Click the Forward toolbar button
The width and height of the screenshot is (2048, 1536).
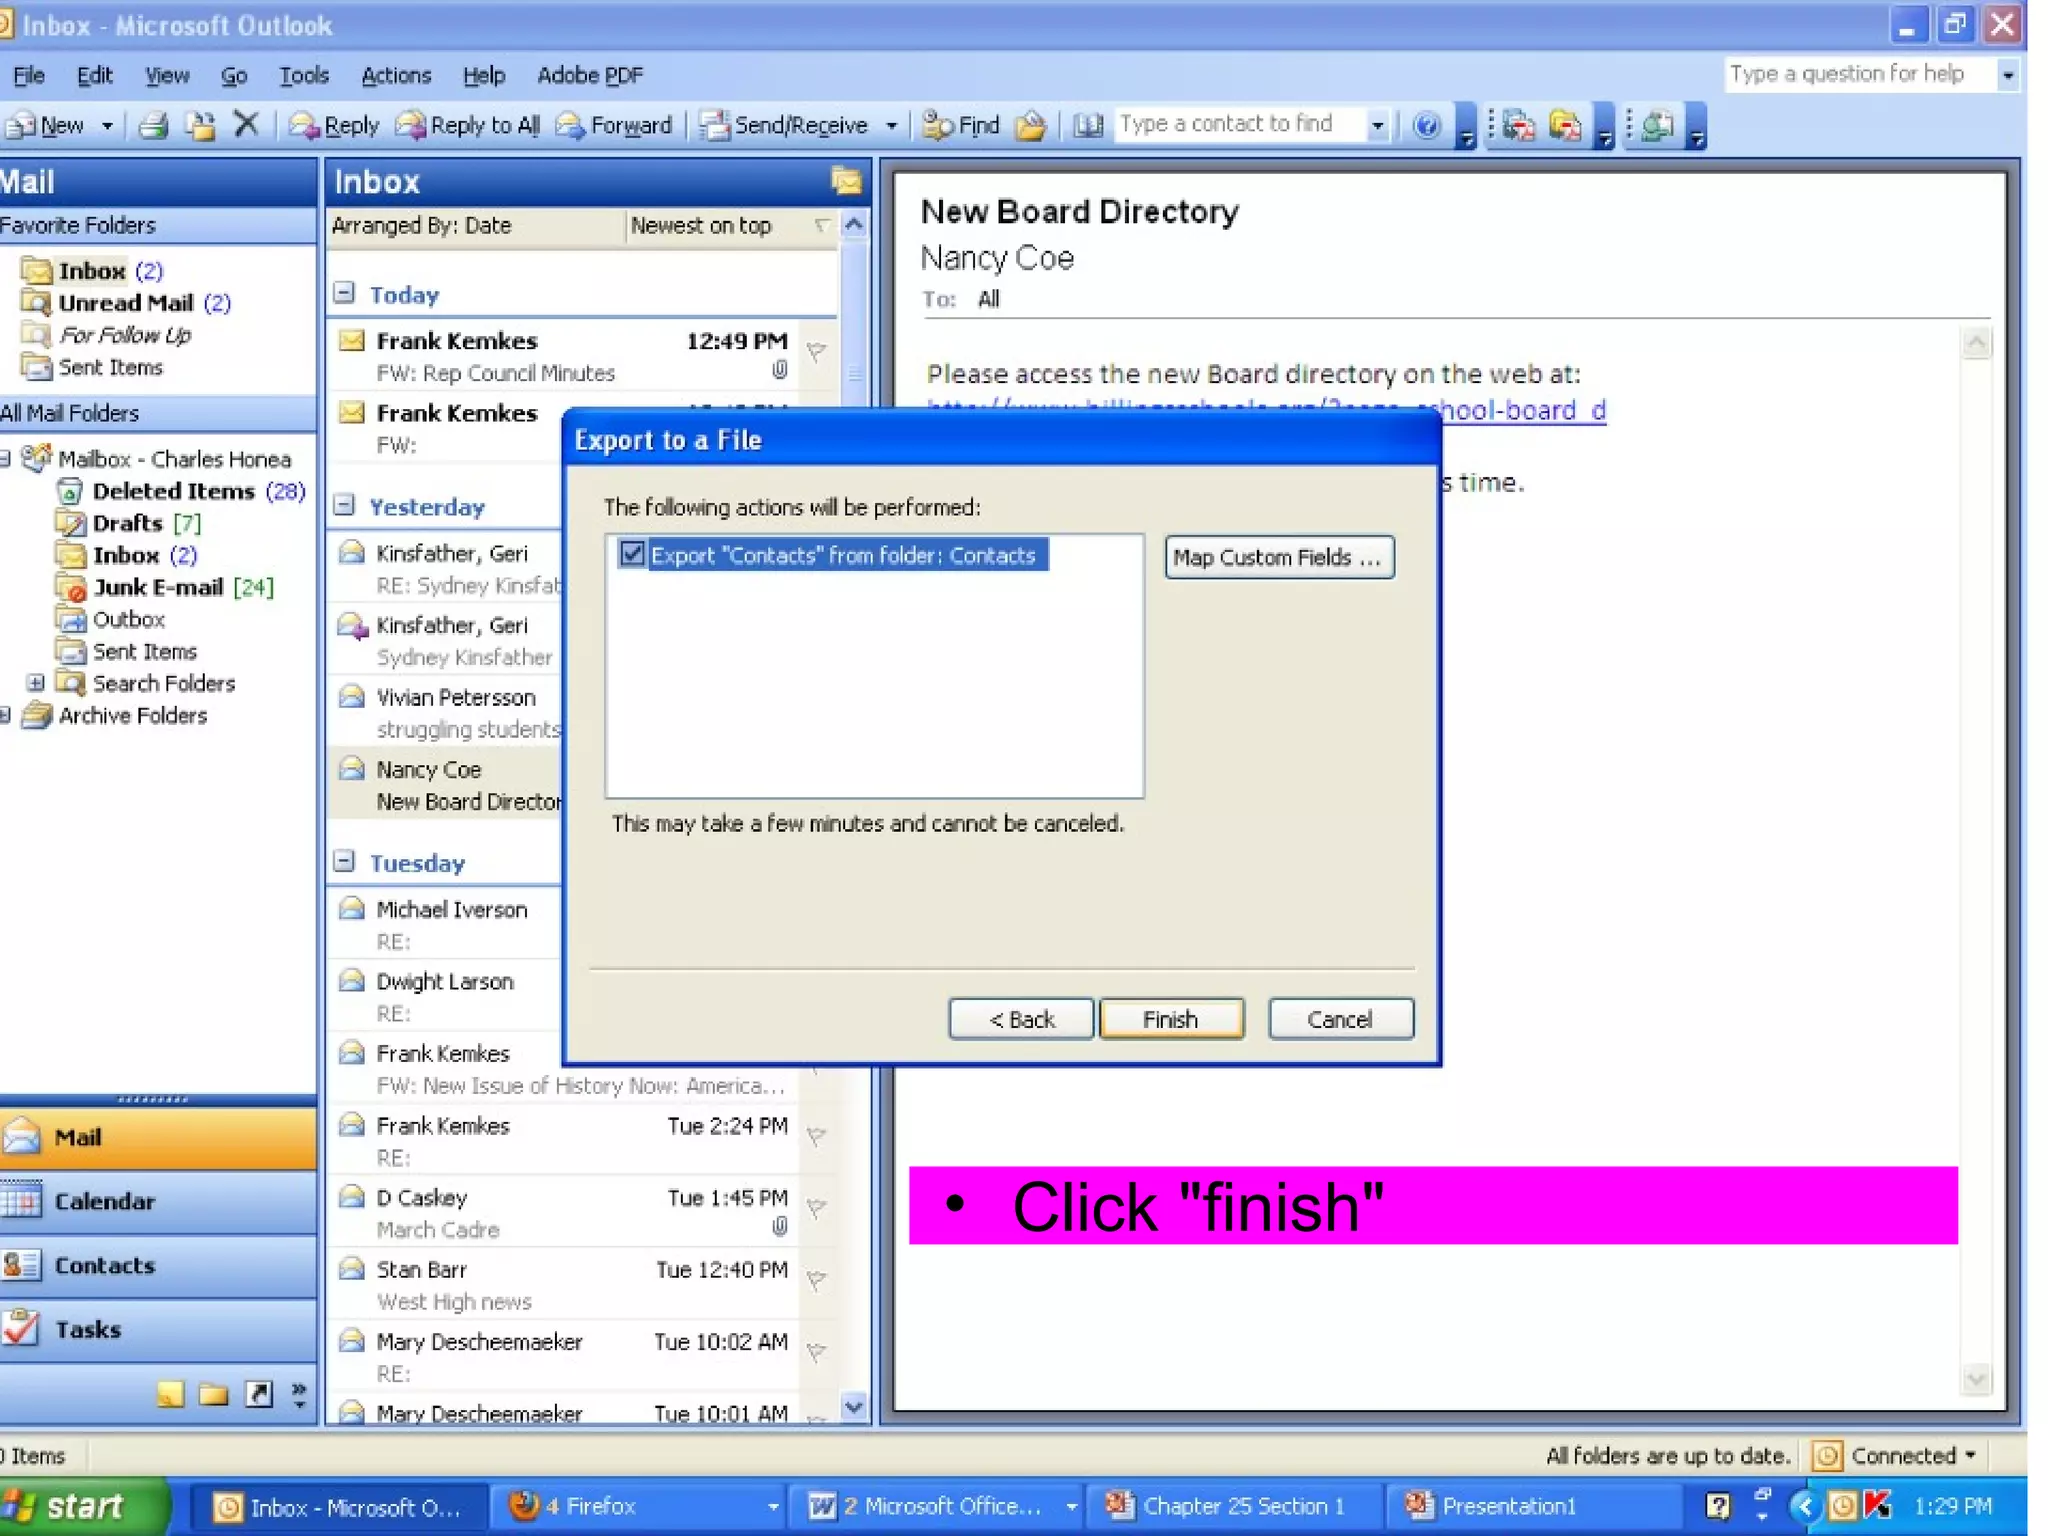coord(614,125)
